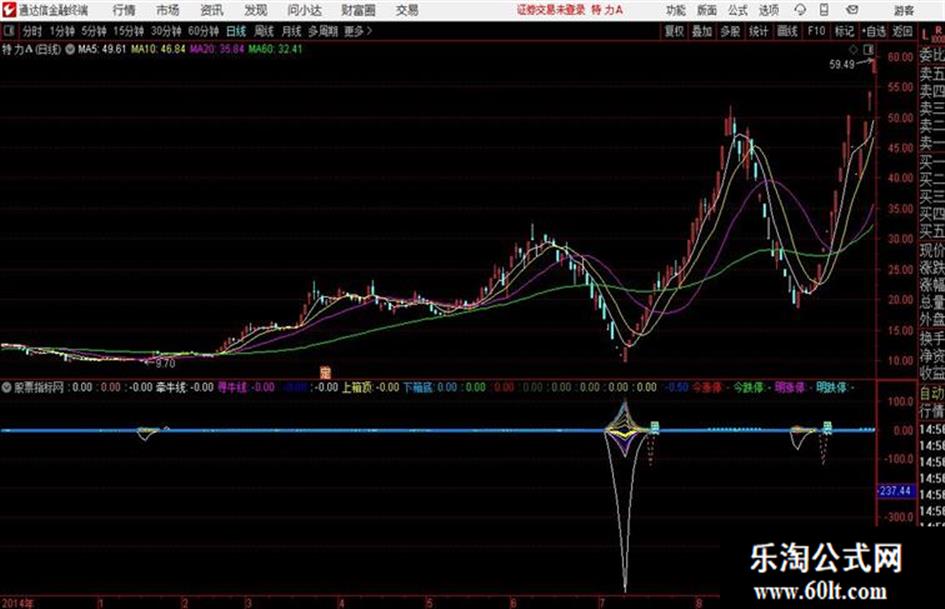Screen dimensions: 945x609
Task: Click the diamond icon at chart top-right
Action: point(853,49)
